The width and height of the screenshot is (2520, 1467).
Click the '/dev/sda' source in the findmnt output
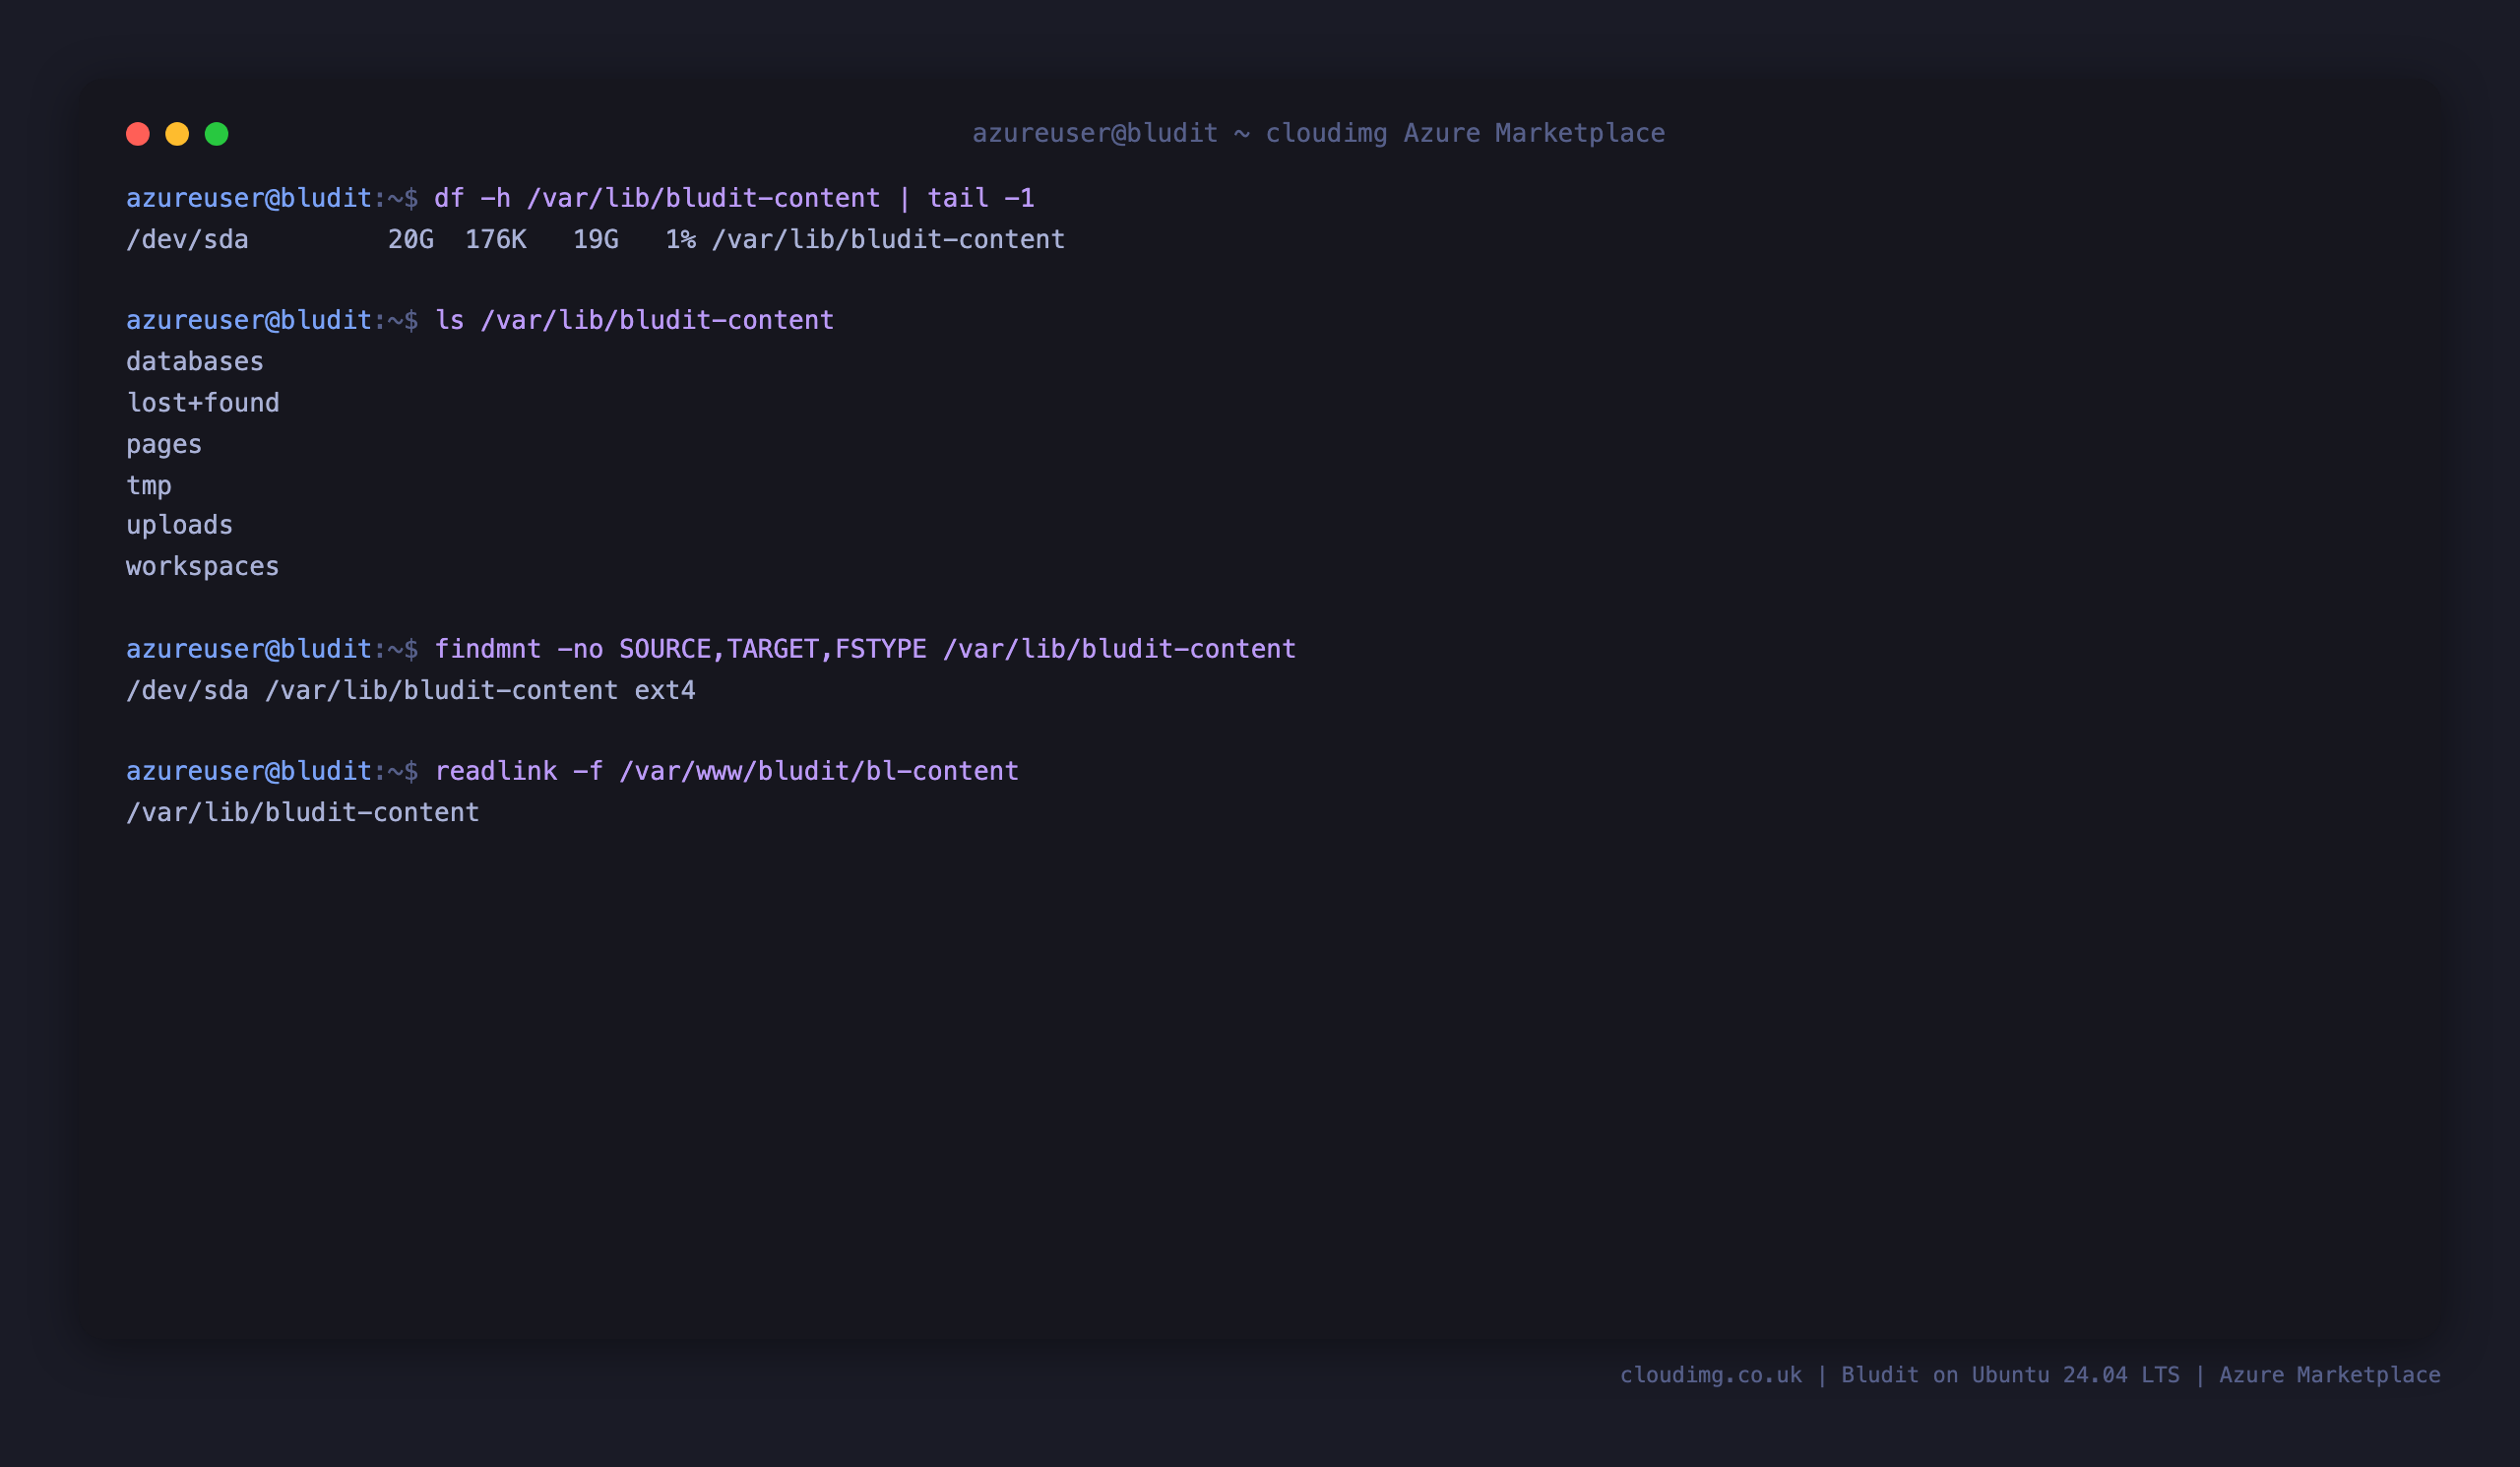[187, 690]
